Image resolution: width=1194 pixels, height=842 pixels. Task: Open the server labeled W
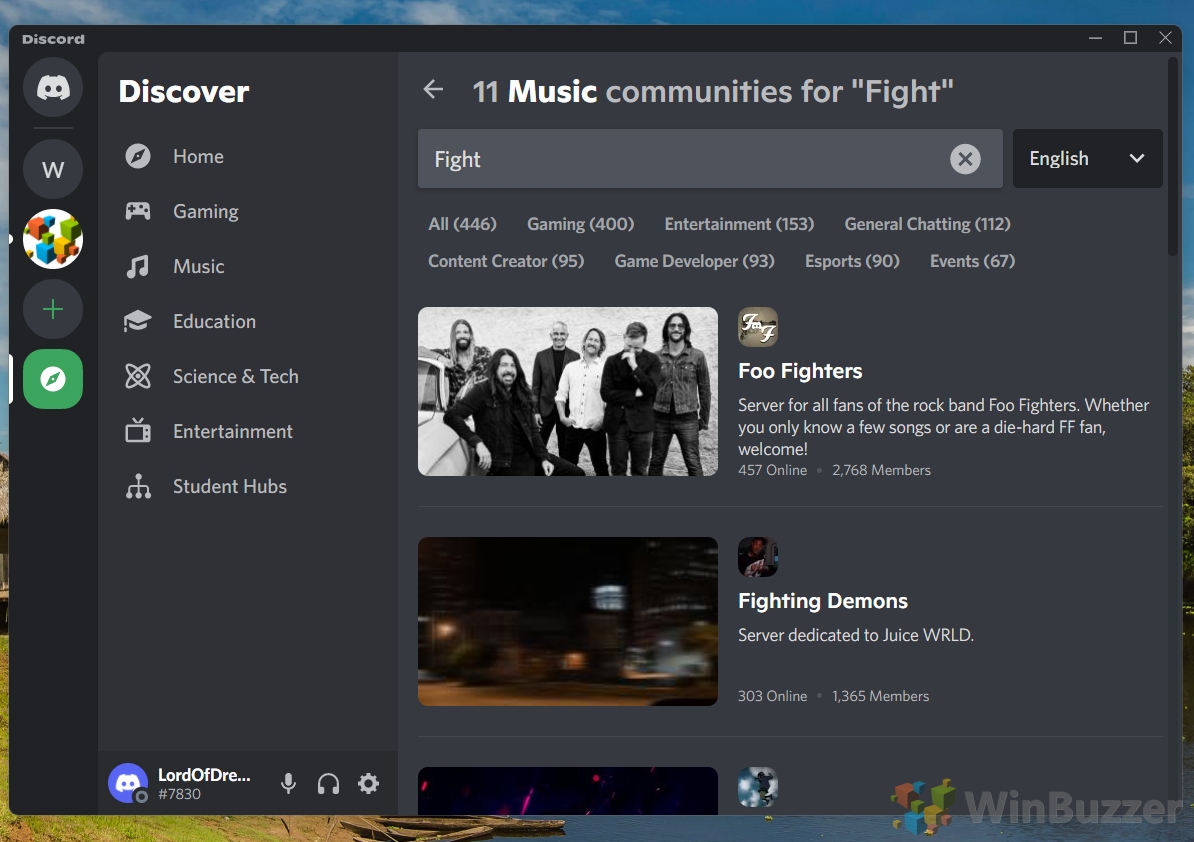(53, 169)
